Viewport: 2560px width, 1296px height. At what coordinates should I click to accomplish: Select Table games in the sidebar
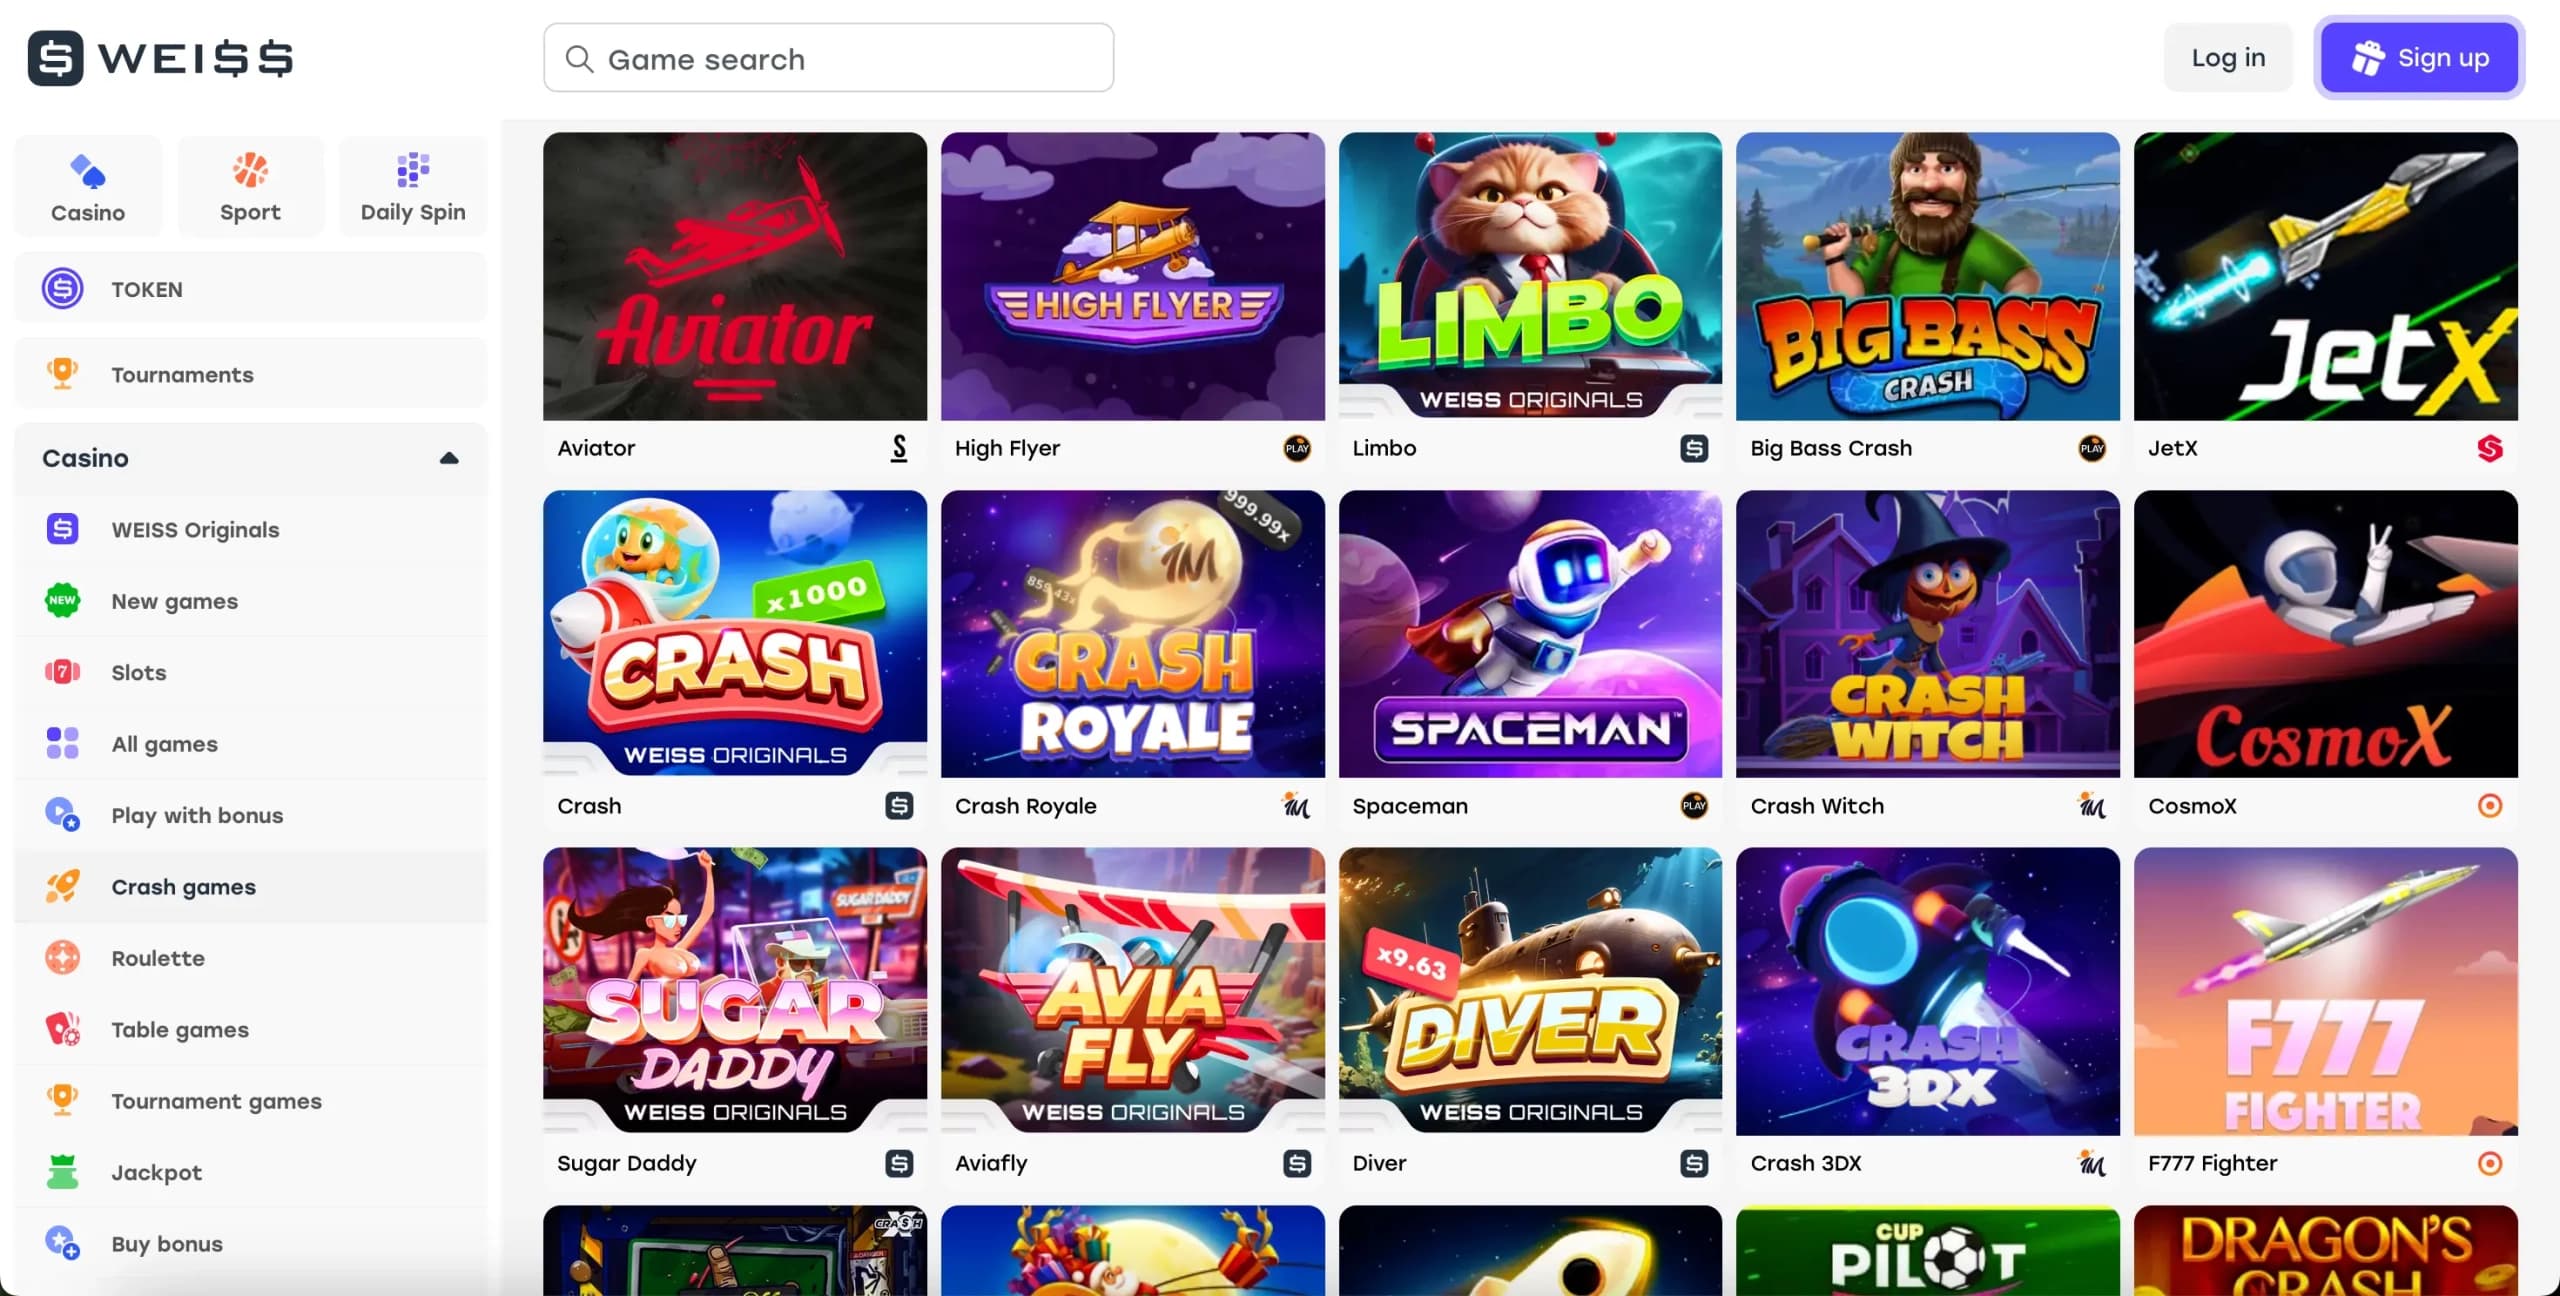180,1029
